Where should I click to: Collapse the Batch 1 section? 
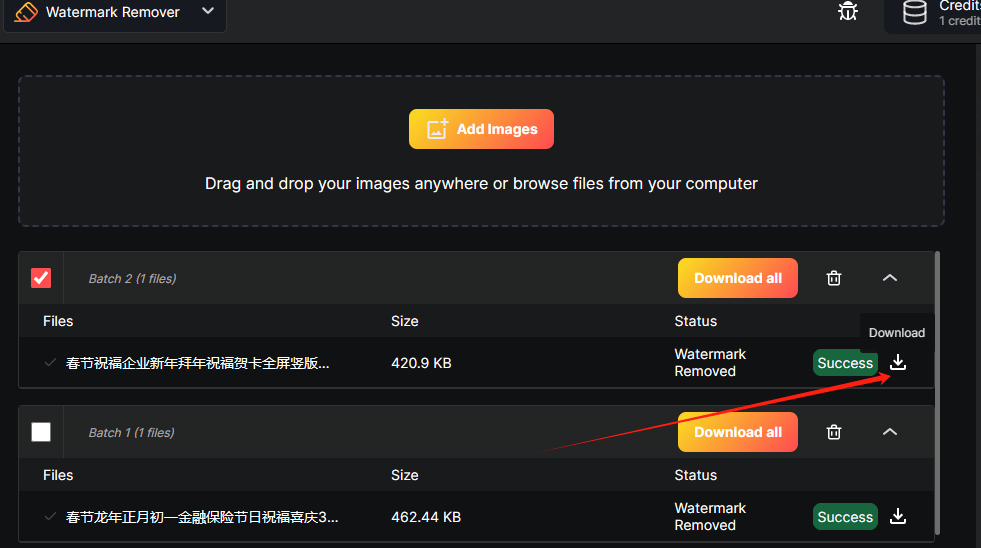(x=890, y=432)
